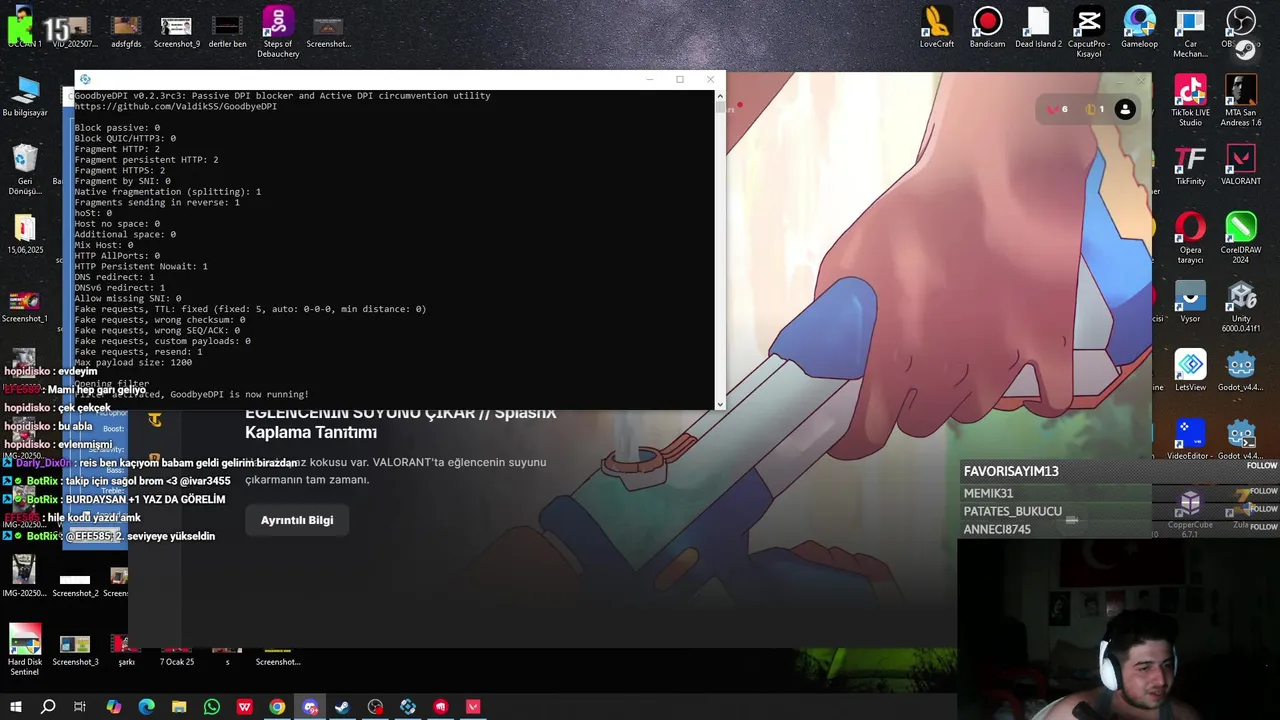
Task: Open the CapcutPro - Kısayol shortcut
Action: pyautogui.click(x=1088, y=32)
